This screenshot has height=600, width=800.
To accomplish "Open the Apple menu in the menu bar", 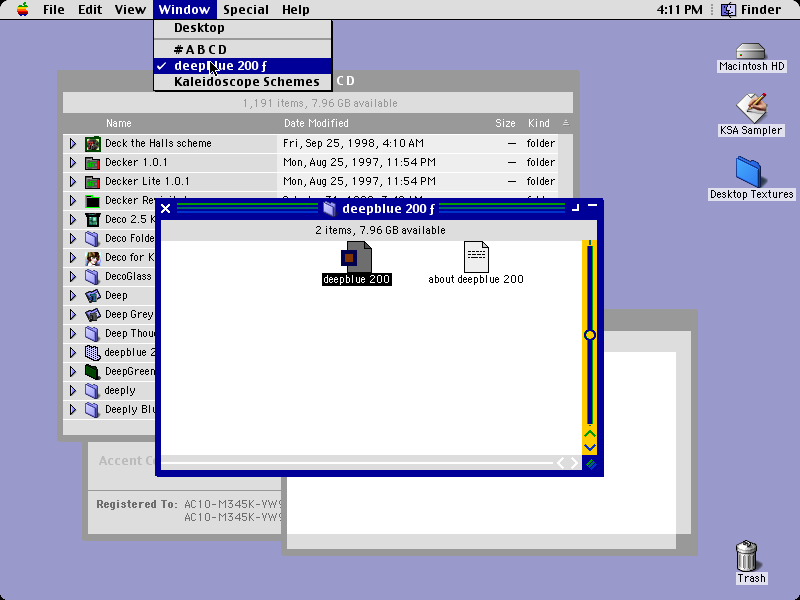I will click(x=22, y=9).
